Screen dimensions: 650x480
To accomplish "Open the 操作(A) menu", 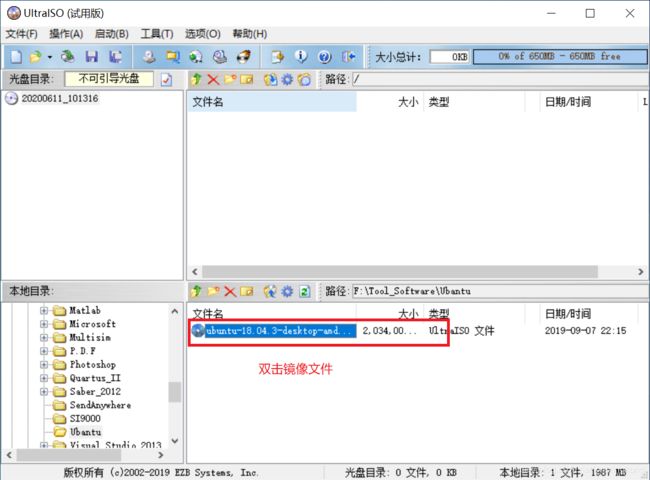I will (66, 34).
